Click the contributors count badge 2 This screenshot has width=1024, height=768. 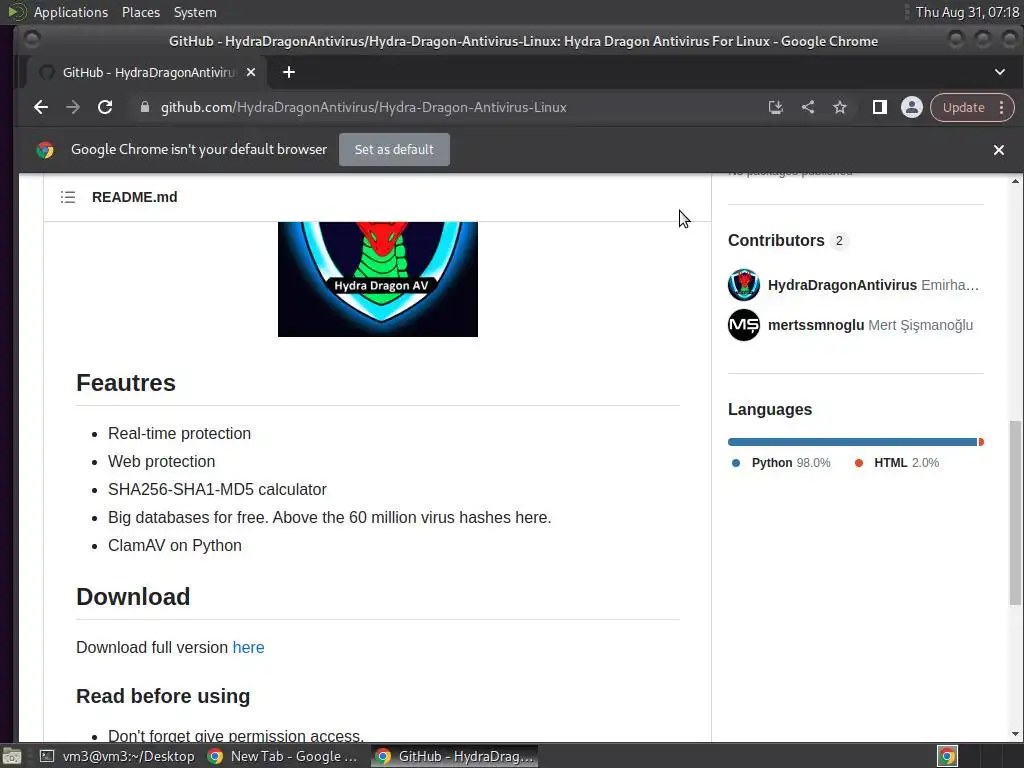[839, 241]
